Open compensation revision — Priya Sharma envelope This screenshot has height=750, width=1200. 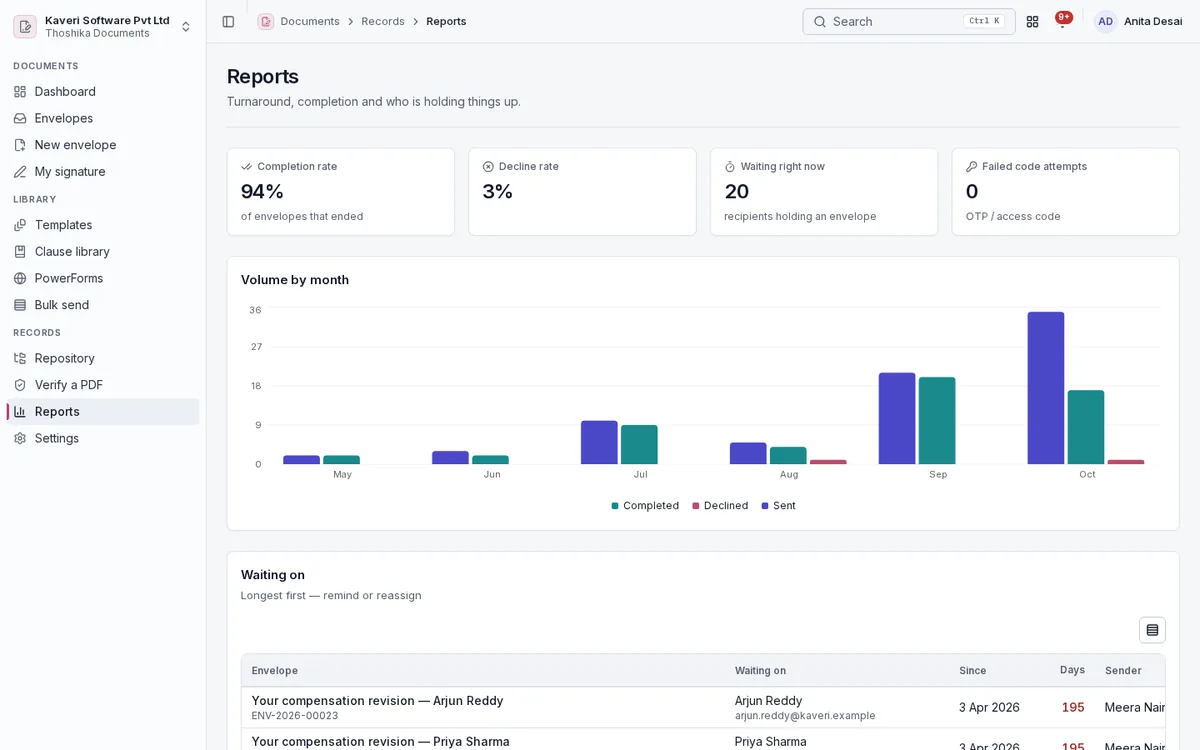coord(380,742)
